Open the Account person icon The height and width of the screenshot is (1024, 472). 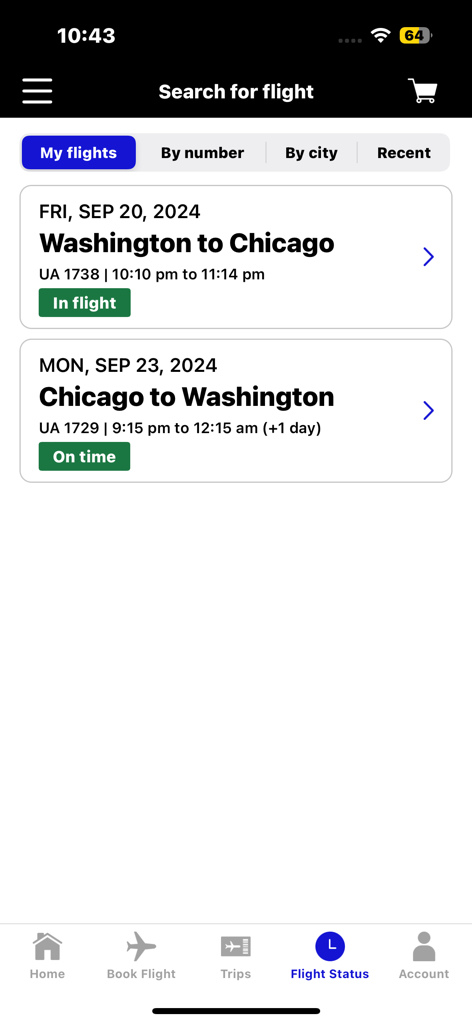424,946
